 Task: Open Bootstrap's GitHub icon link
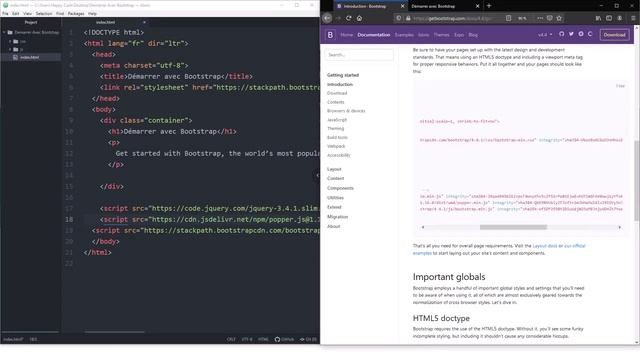click(562, 34)
